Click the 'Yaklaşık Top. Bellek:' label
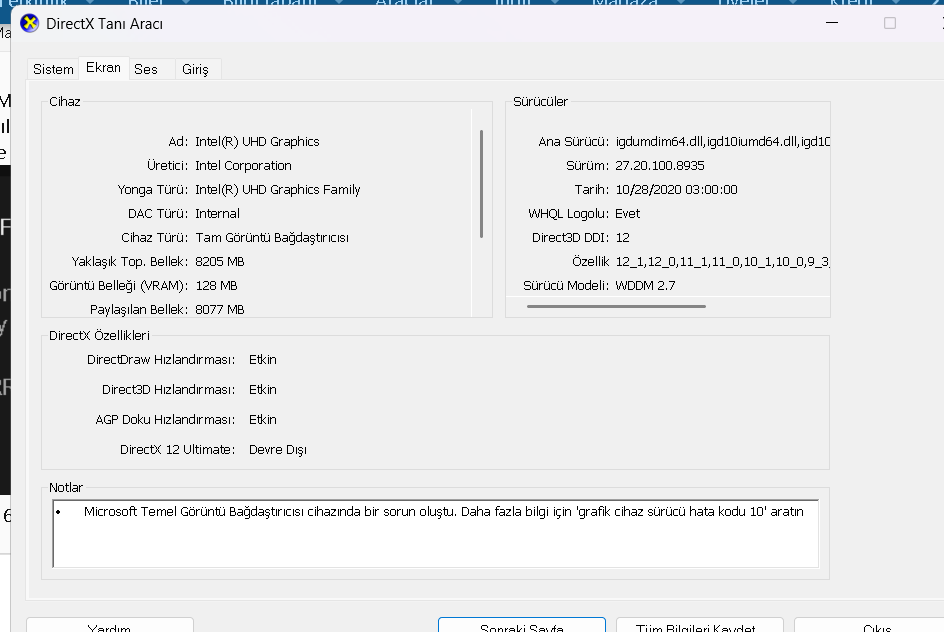 point(129,262)
